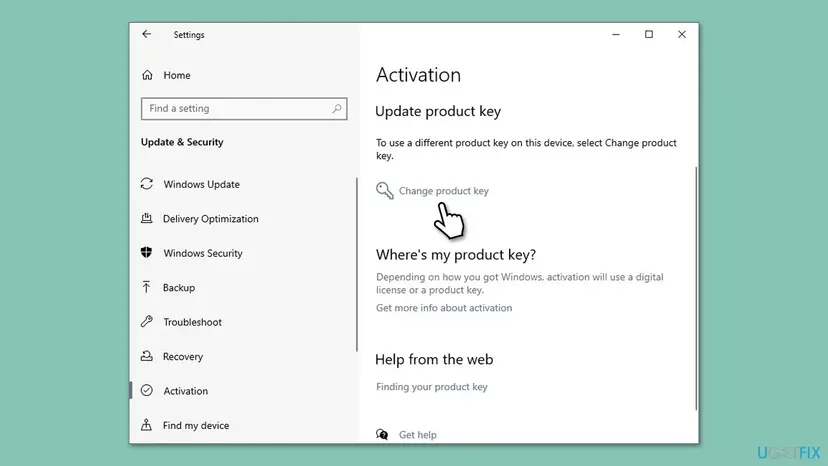Click the Update & Security heading

coord(182,142)
